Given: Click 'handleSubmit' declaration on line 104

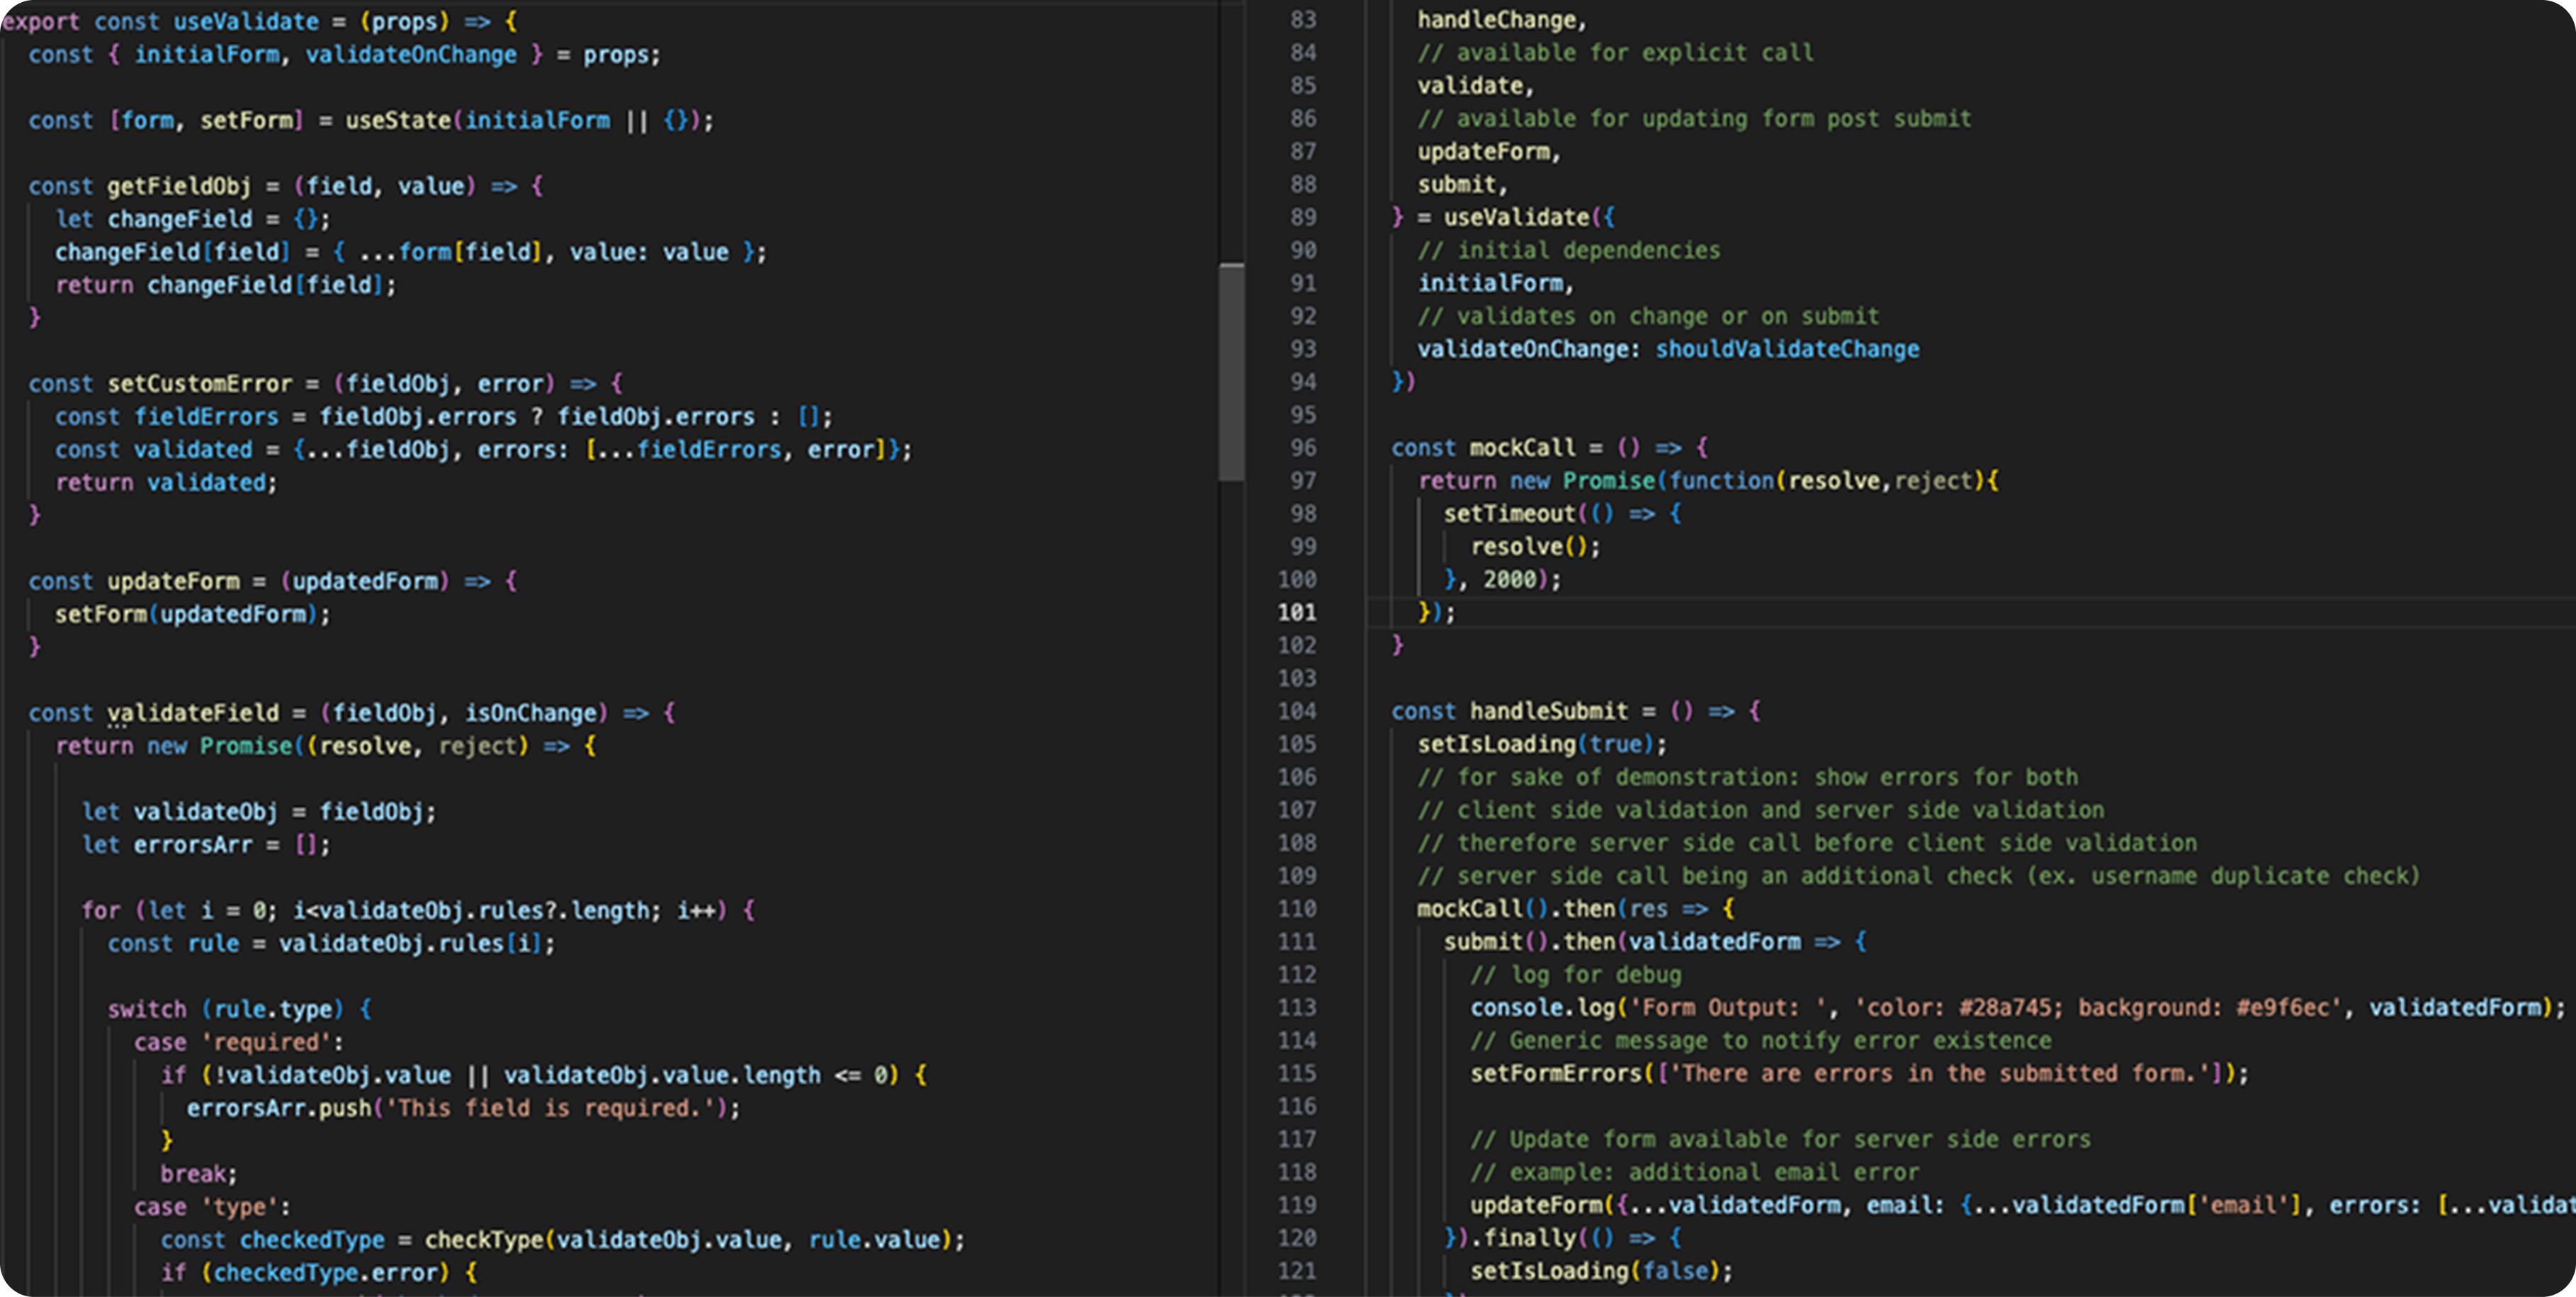Looking at the screenshot, I should tap(1548, 711).
